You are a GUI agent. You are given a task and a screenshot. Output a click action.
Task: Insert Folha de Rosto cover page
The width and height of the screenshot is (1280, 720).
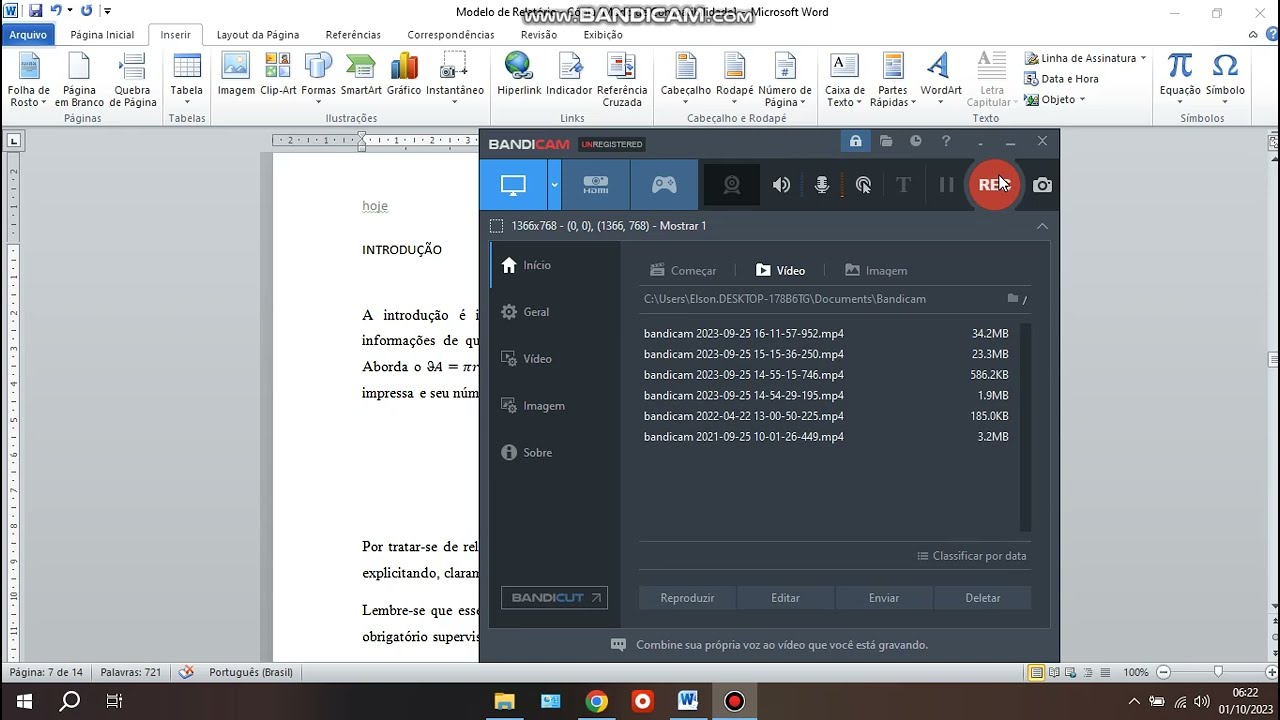29,80
